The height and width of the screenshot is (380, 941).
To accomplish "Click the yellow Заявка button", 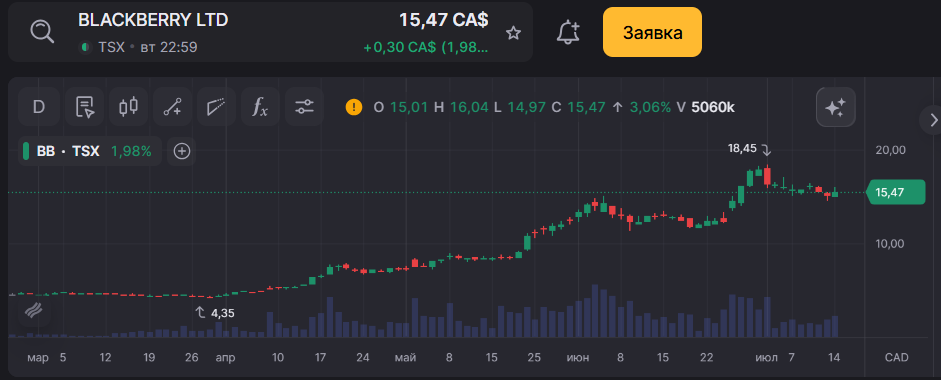I will (652, 32).
